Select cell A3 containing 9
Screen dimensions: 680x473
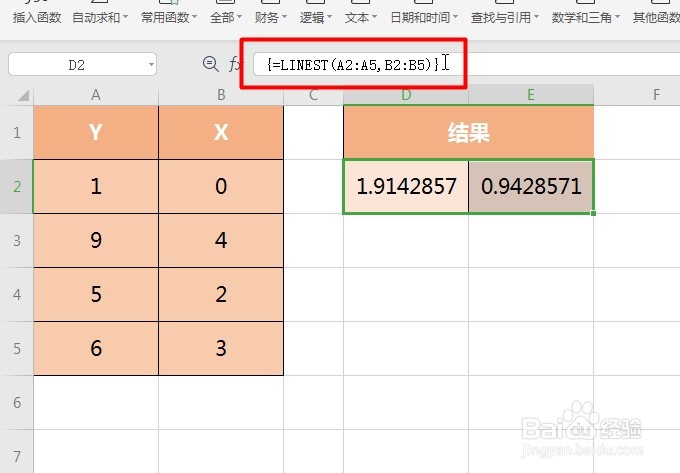click(96, 240)
